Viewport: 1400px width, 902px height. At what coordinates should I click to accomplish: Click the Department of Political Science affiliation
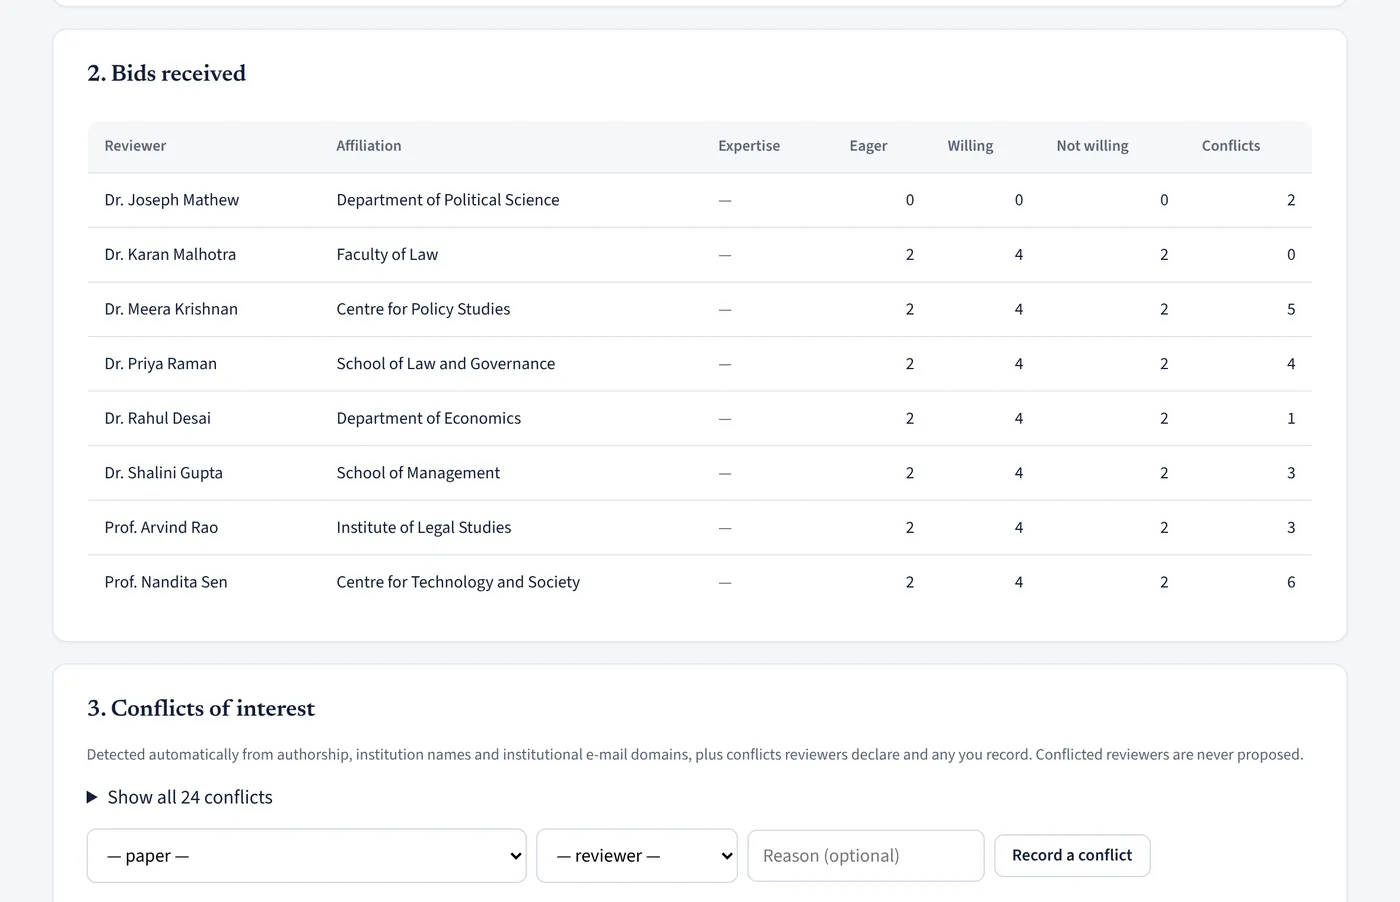point(448,200)
